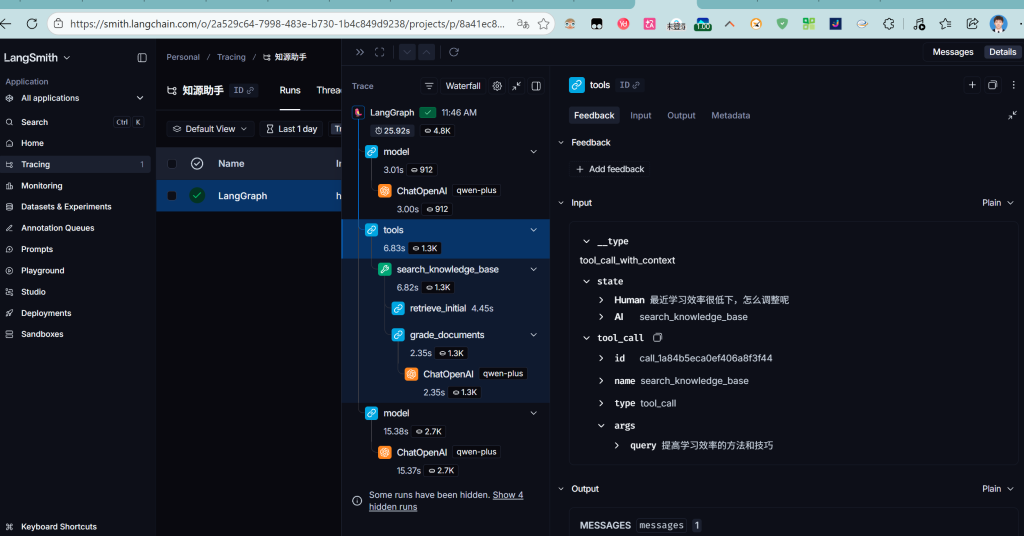1024x536 pixels.
Task: Jump to the Output tab
Action: (681, 116)
